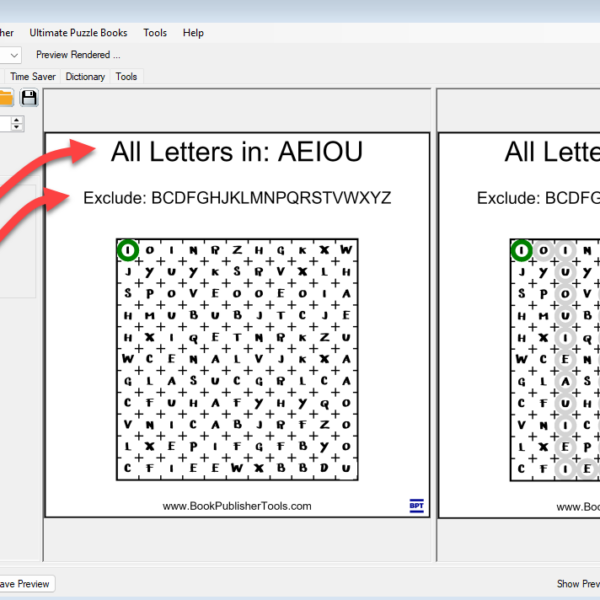This screenshot has width=600, height=600.
Task: Open the Tools menu in the menu bar
Action: [155, 33]
